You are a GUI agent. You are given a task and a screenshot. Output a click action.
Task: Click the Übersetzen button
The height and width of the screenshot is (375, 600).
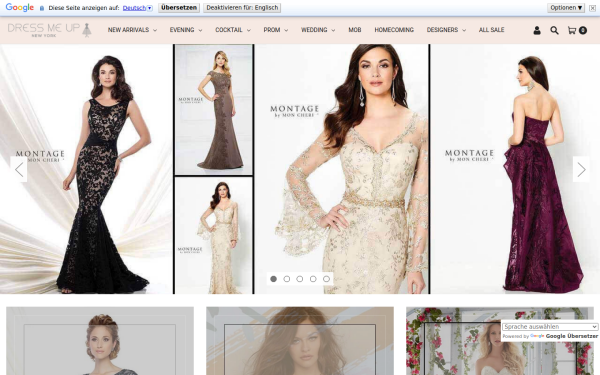pos(179,8)
